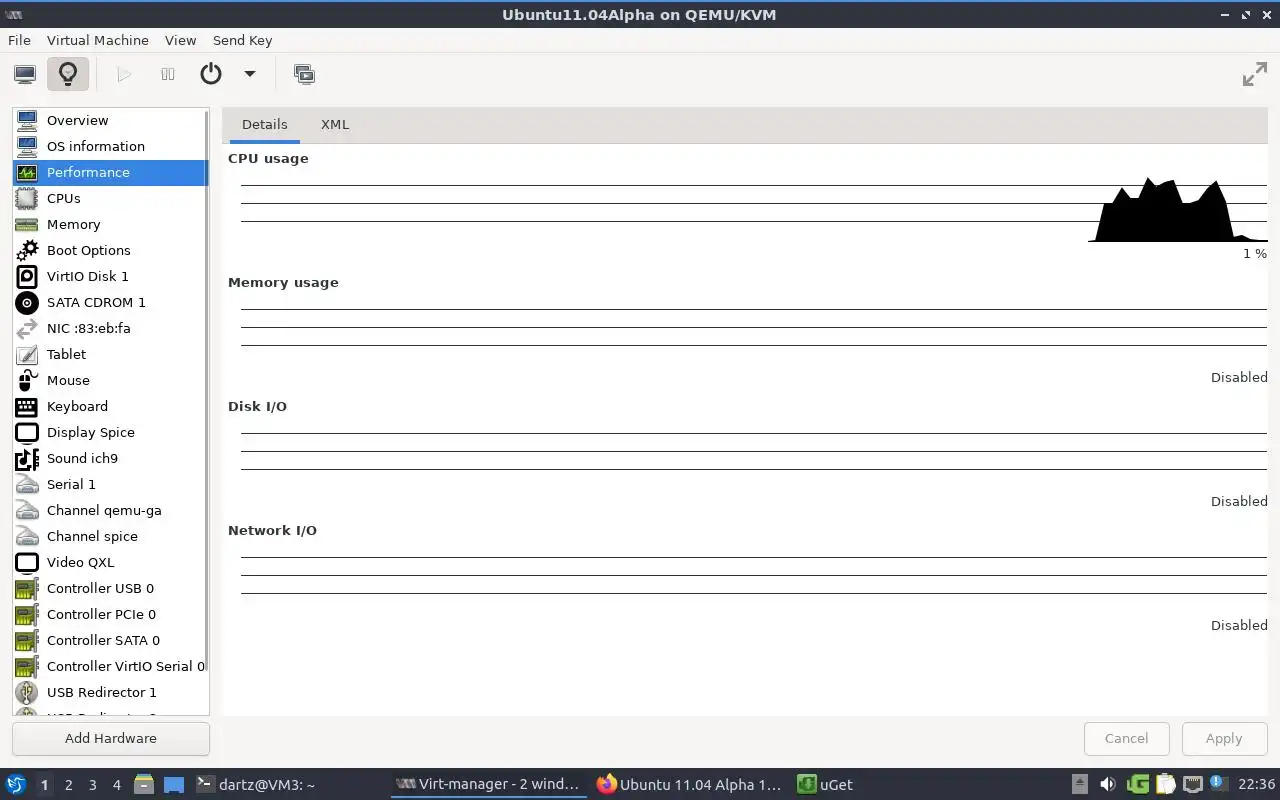The image size is (1280, 800).
Task: Select Keyboard in hardware list
Action: click(109, 406)
